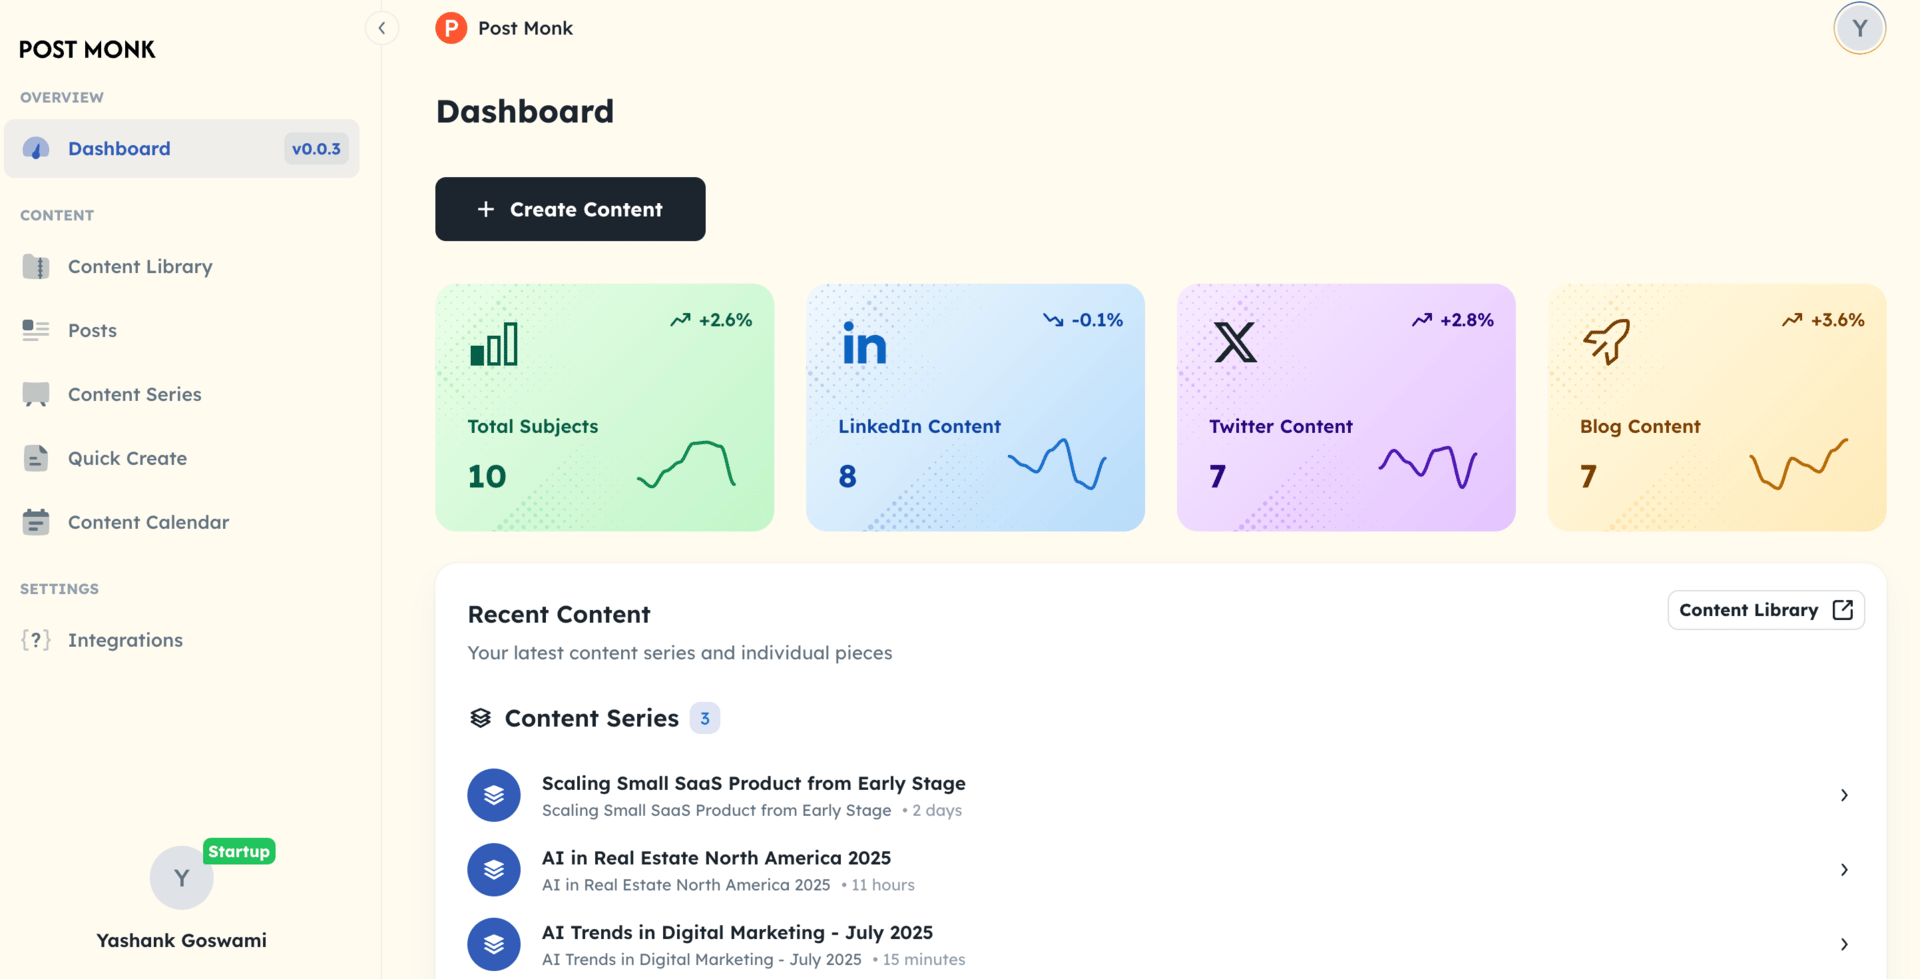Click the LinkedIn logo on content card
The width and height of the screenshot is (1920, 979).
click(x=864, y=344)
